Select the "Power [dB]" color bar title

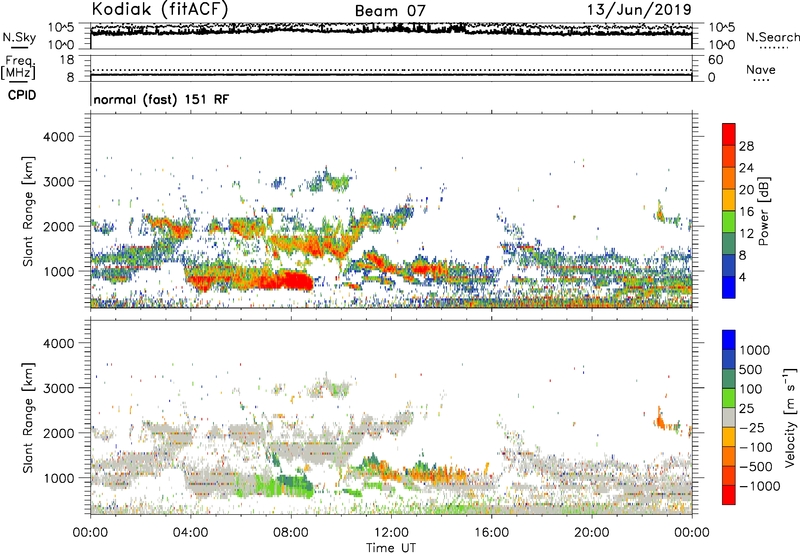pos(763,211)
